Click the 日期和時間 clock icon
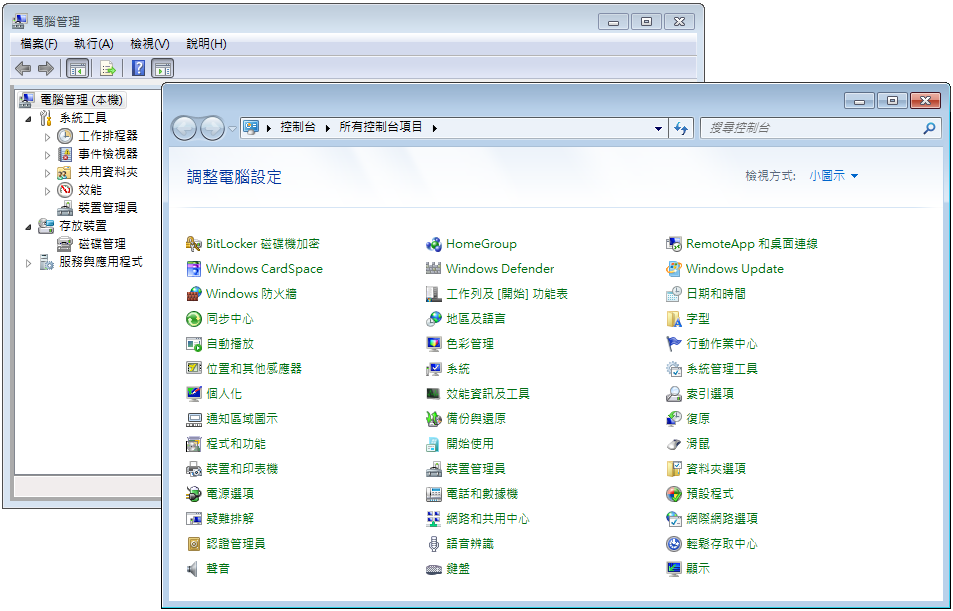 click(x=673, y=294)
